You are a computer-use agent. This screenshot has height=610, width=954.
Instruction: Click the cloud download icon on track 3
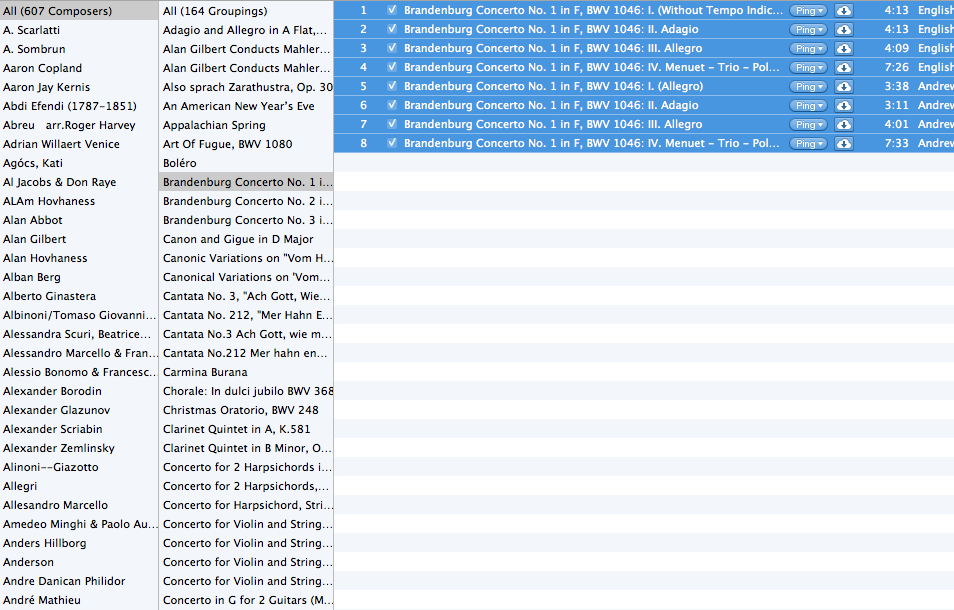pos(843,48)
